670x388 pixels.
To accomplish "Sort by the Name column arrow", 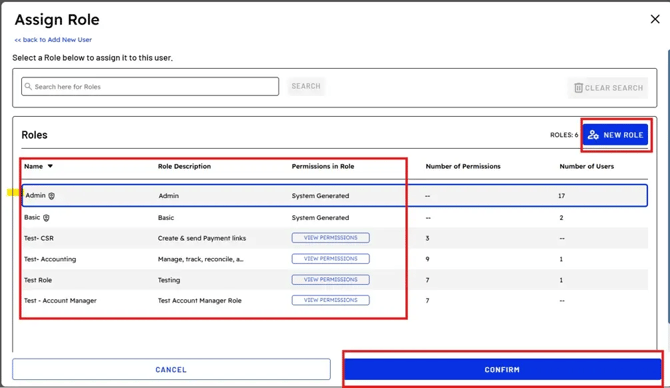I will coord(50,166).
